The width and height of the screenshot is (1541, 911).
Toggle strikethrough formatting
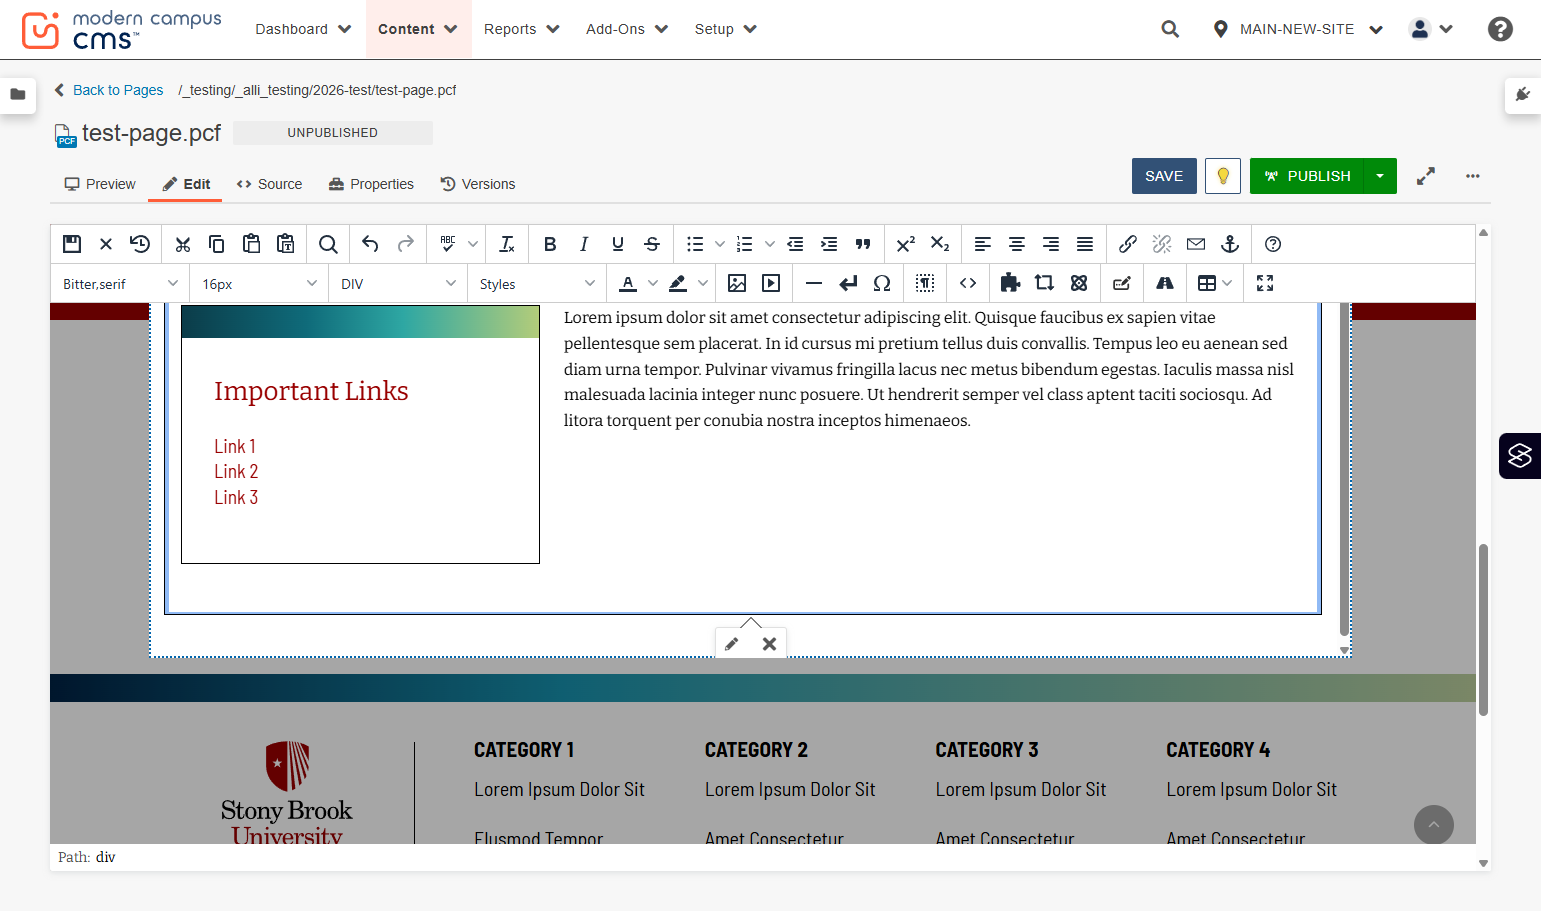pyautogui.click(x=652, y=244)
